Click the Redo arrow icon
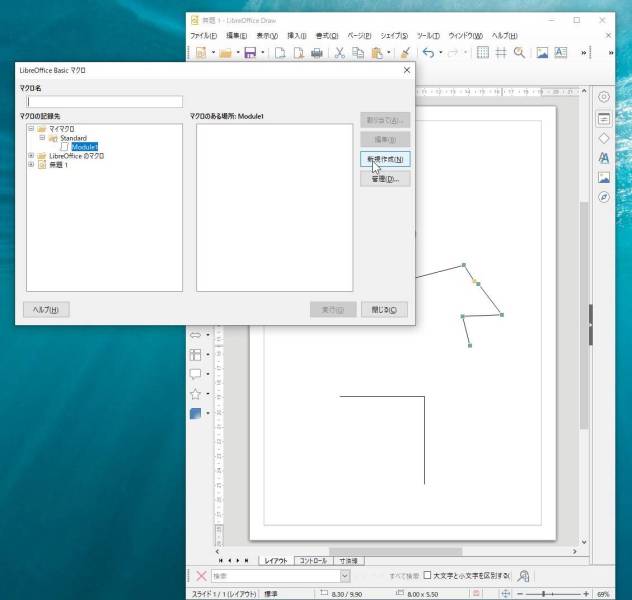The width and height of the screenshot is (632, 600). [453, 53]
